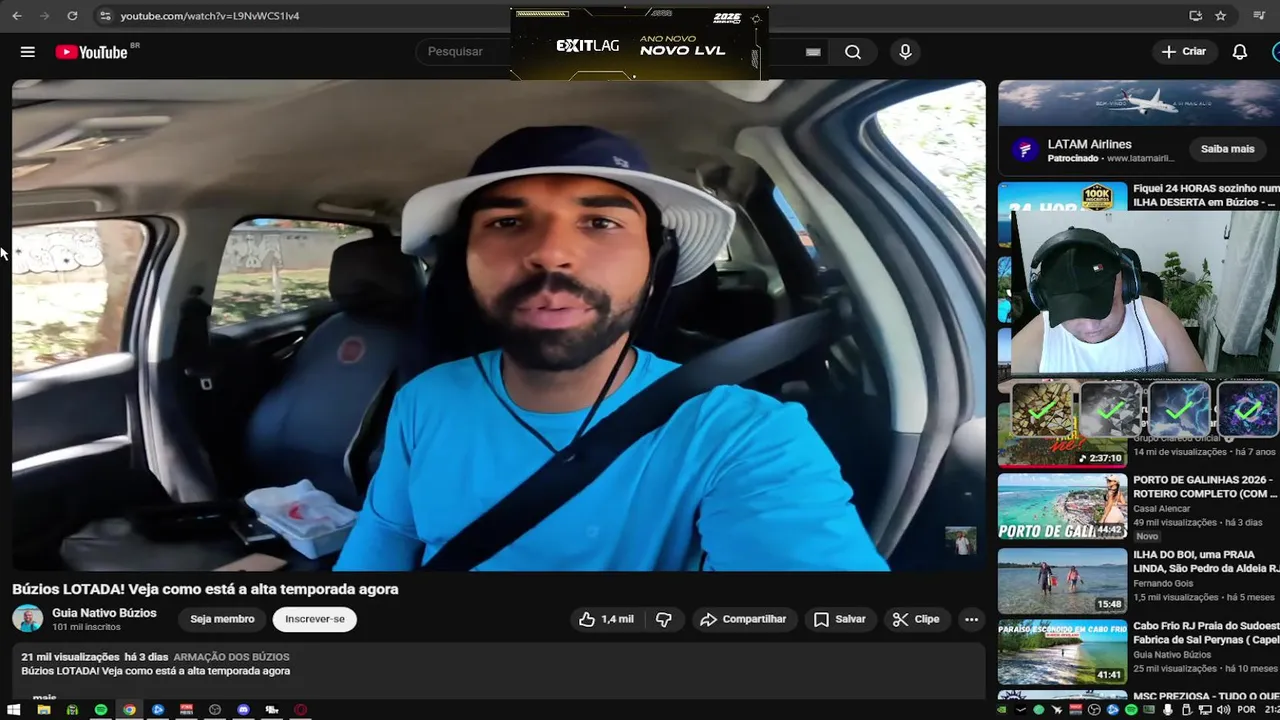Image resolution: width=1280 pixels, height=720 pixels.
Task: Open Spotify from the taskbar
Action: [101, 710]
